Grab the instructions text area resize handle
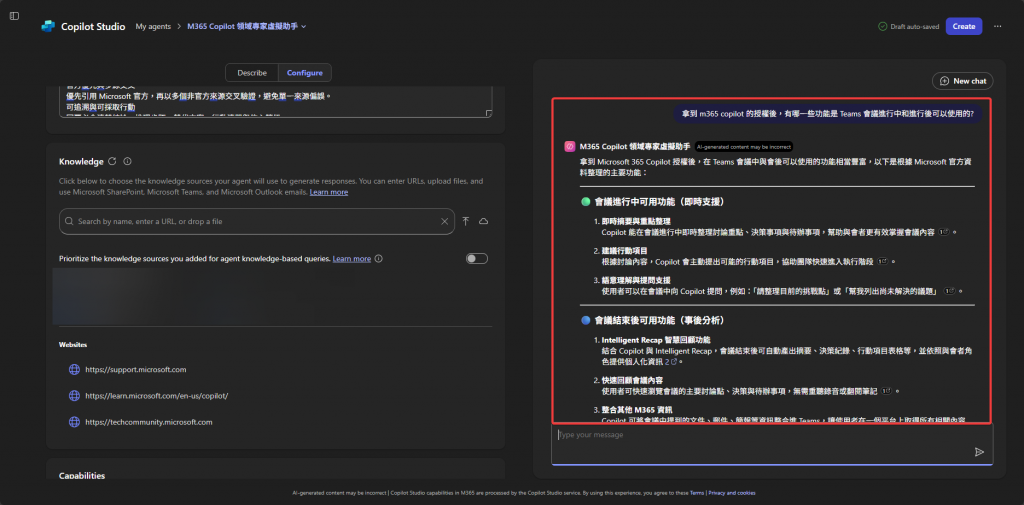This screenshot has height=505, width=1024. click(x=488, y=114)
